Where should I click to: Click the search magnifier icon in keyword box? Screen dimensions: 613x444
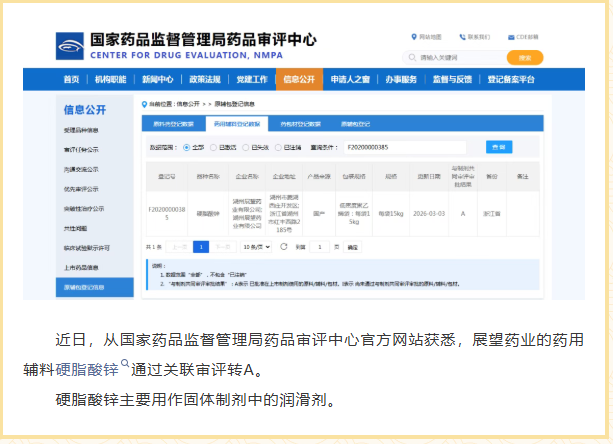pyautogui.click(x=412, y=57)
